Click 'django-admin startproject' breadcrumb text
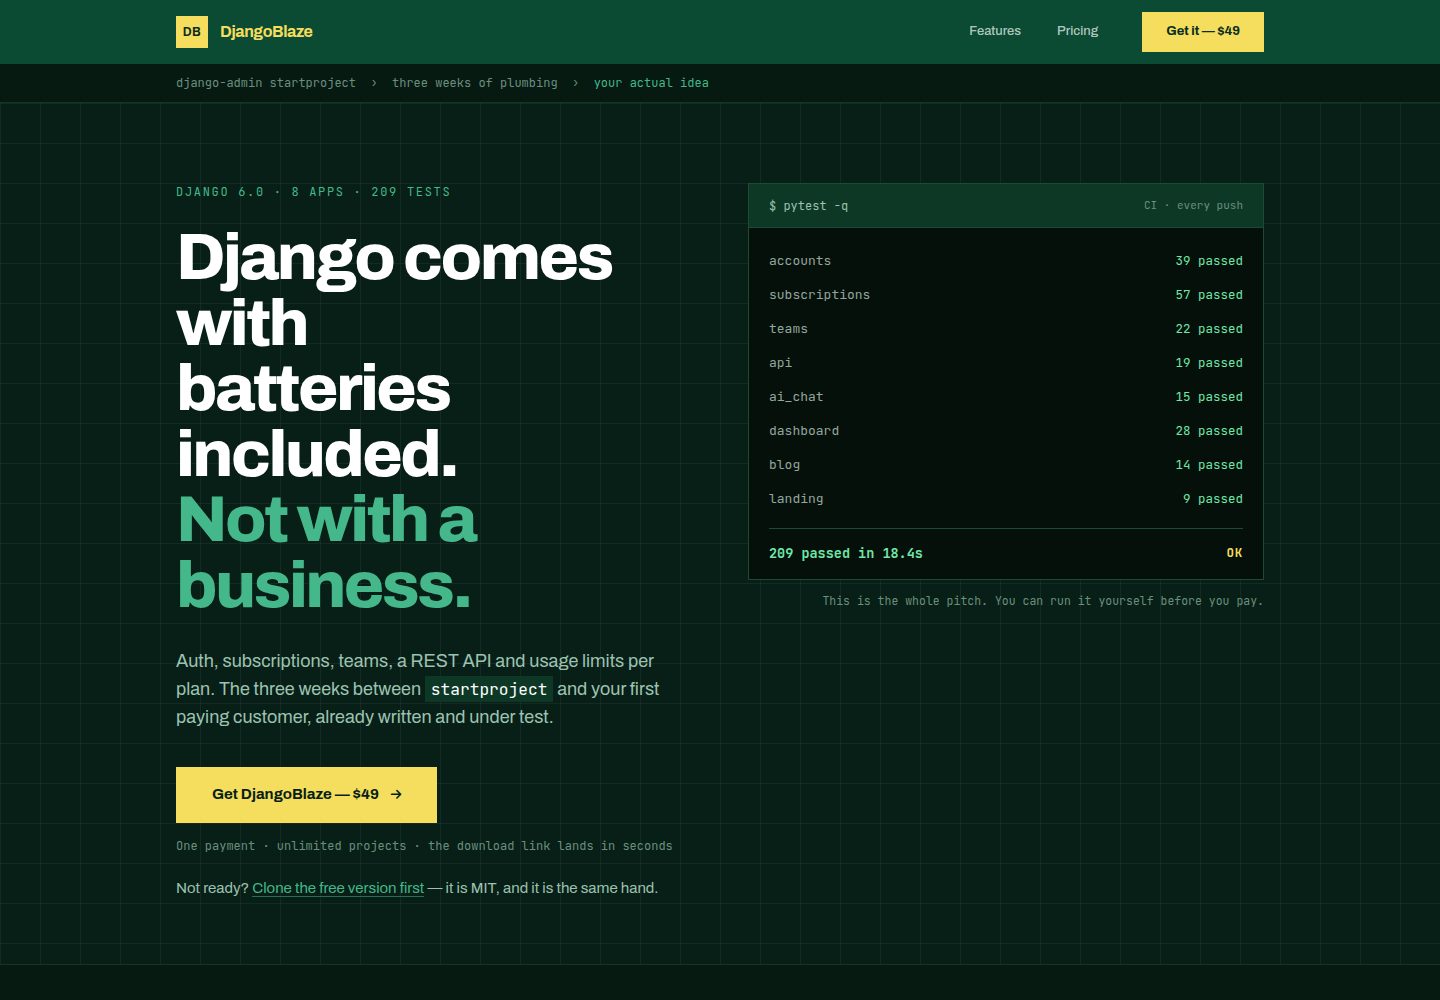Image resolution: width=1440 pixels, height=1000 pixels. coord(266,83)
